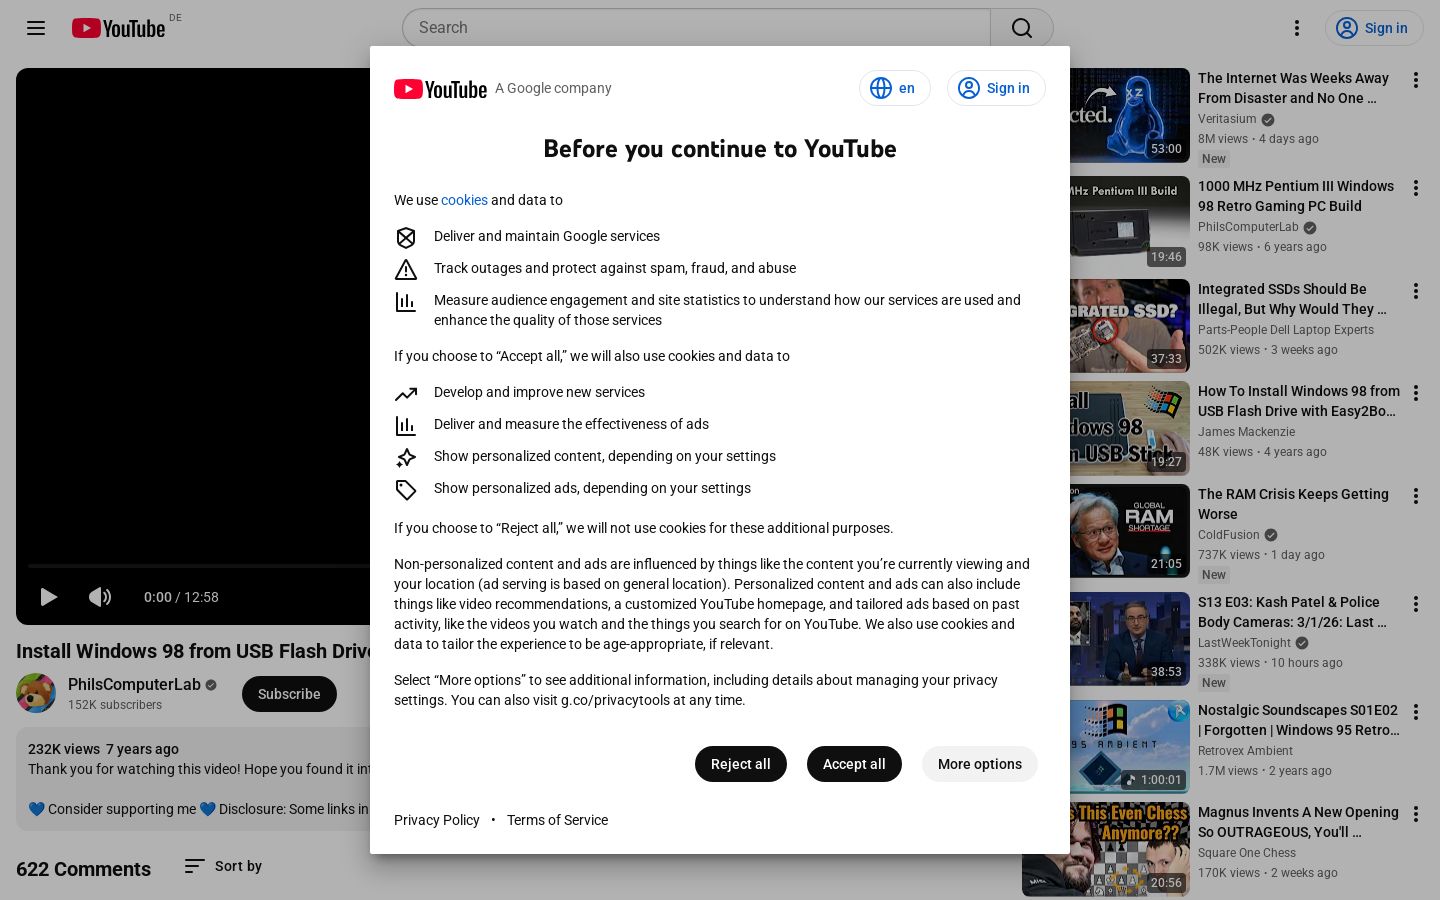Open options for The RAM Crisis video
The width and height of the screenshot is (1440, 900).
click(x=1416, y=496)
